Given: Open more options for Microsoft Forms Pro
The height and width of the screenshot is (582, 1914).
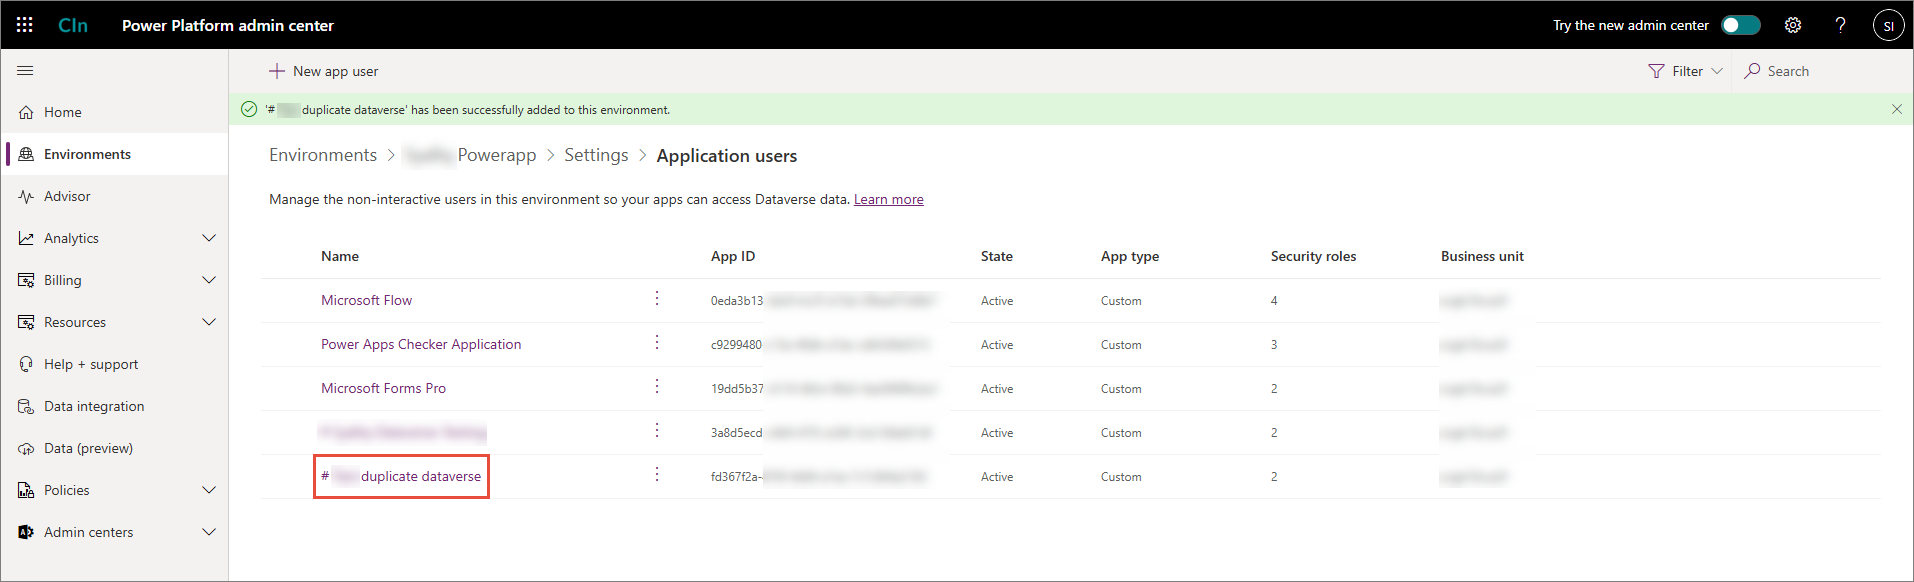Looking at the screenshot, I should 657,386.
